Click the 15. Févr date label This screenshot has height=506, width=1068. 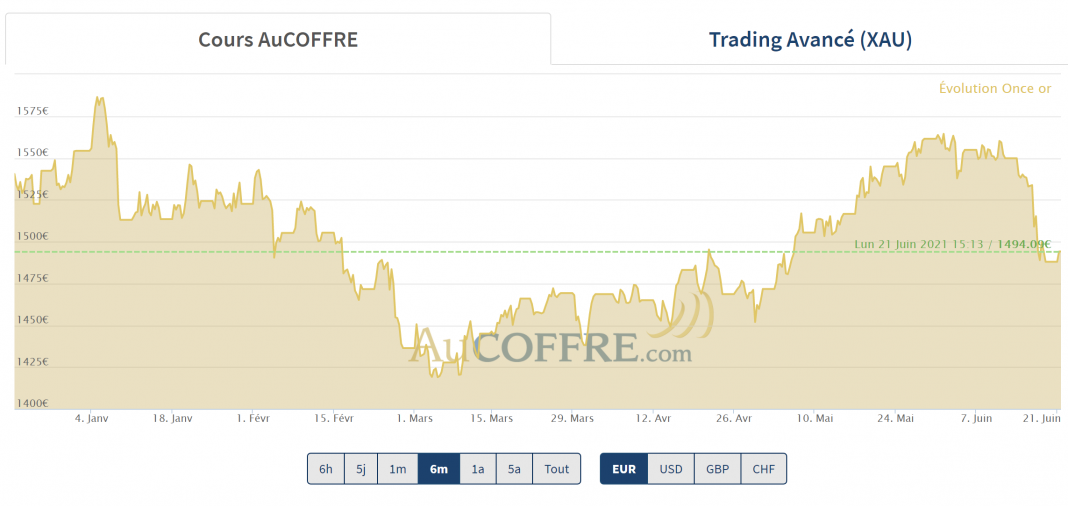tap(333, 418)
